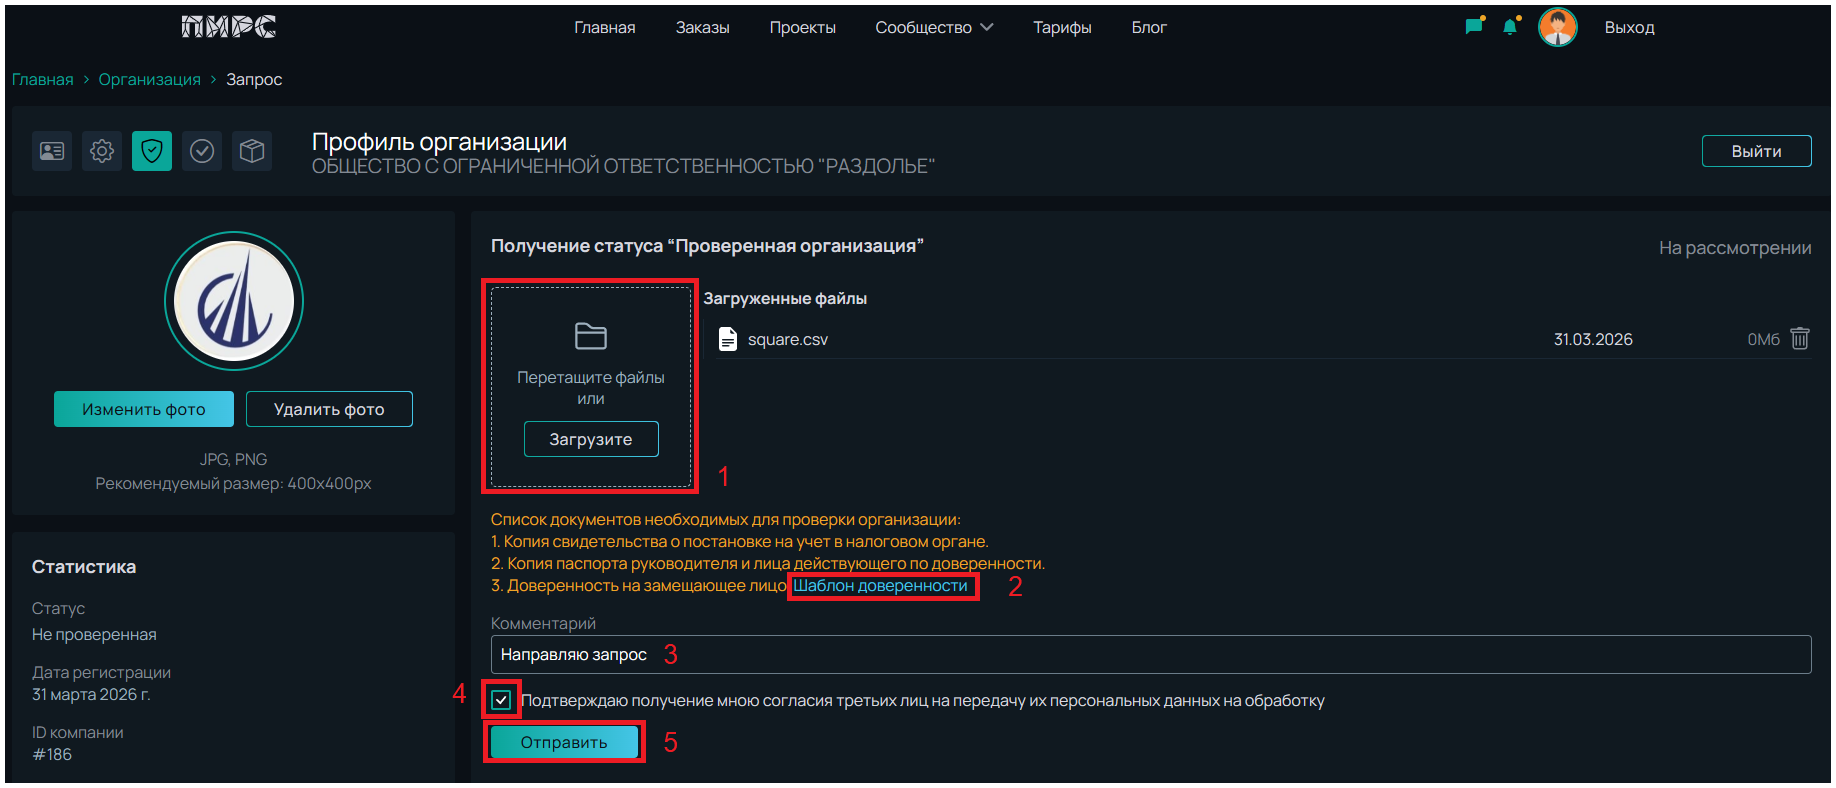Viewport: 1836px width, 788px height.
Task: Open the Шаблон доверенности link
Action: coord(880,586)
